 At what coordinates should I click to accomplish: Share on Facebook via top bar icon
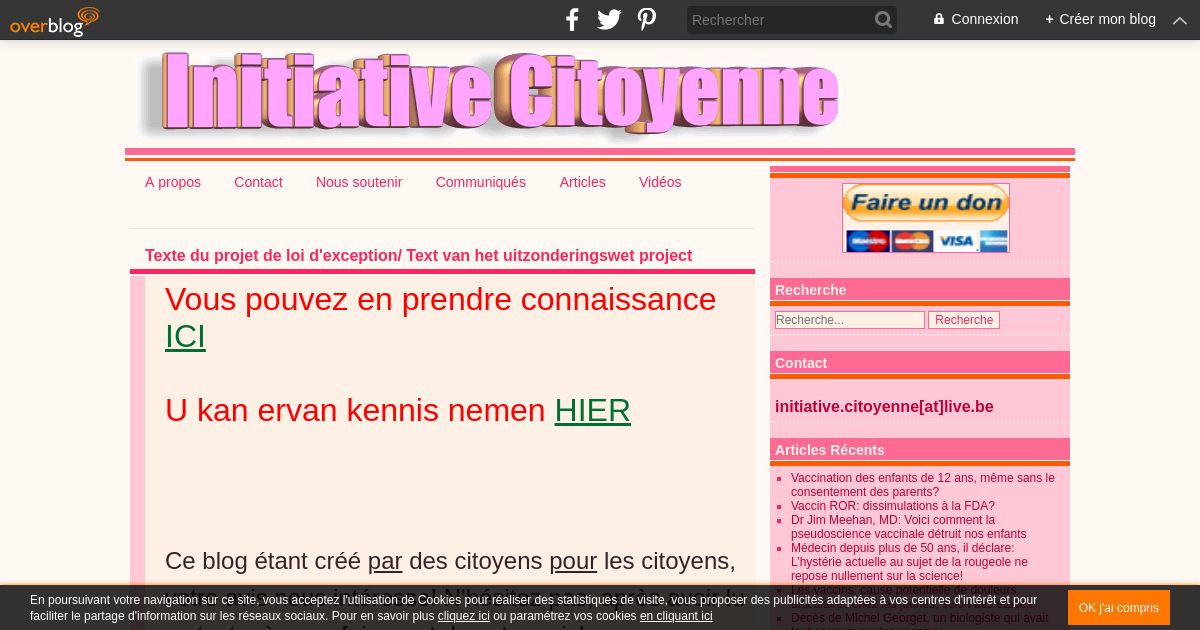click(572, 20)
